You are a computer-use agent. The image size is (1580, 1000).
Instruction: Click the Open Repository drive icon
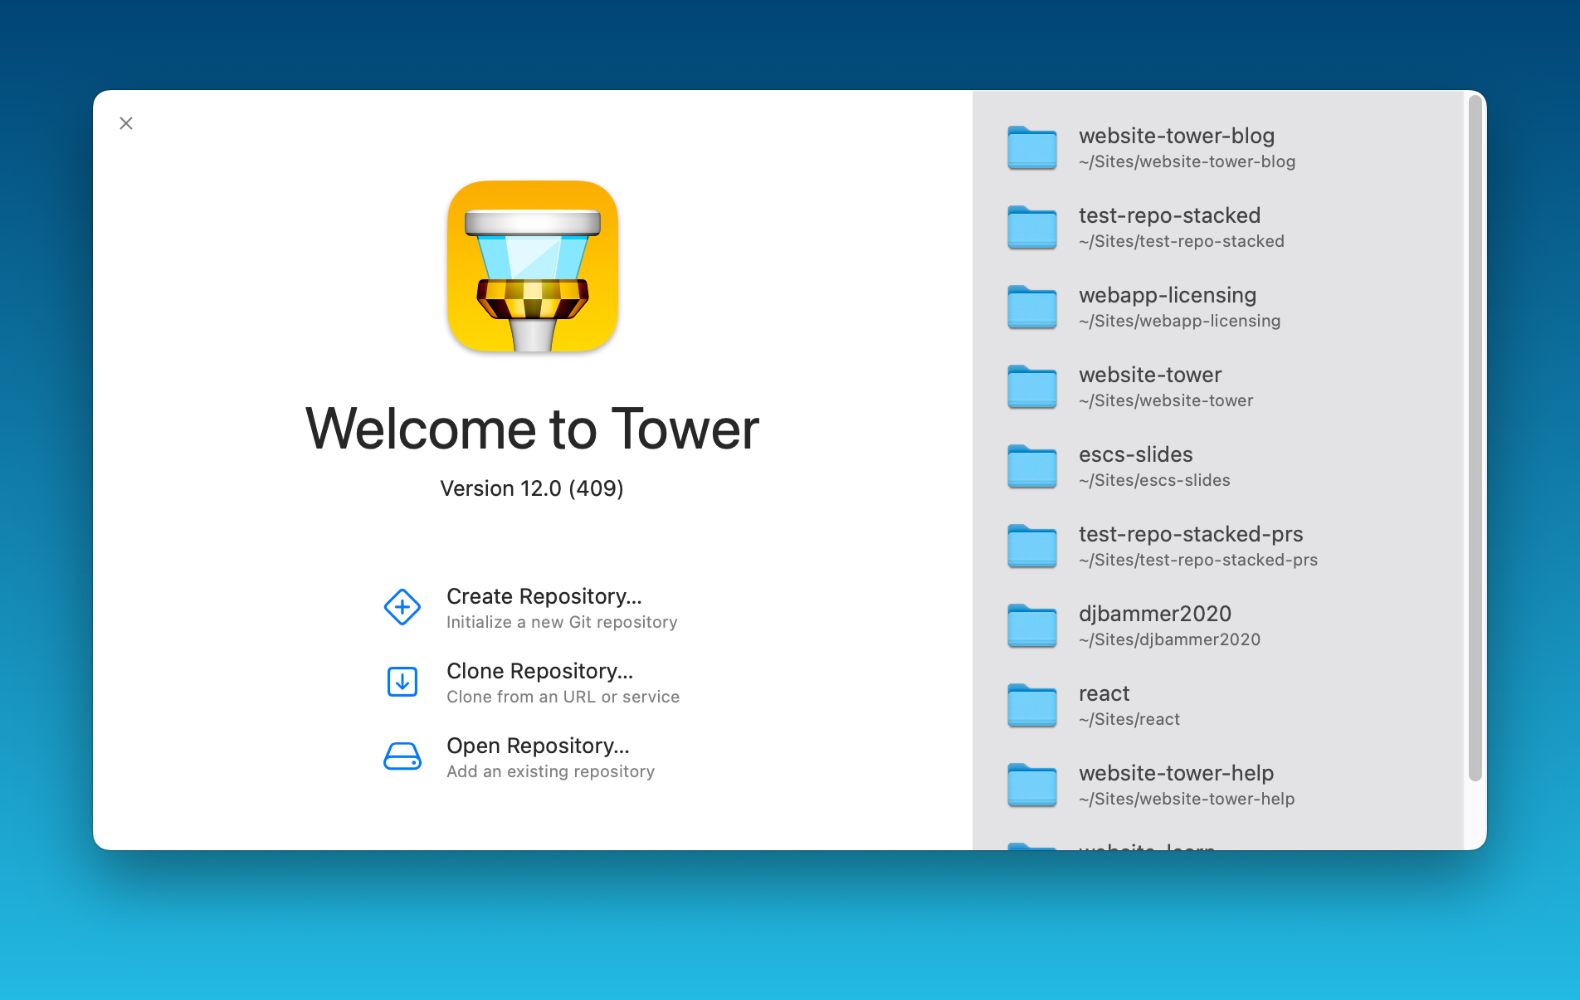402,757
